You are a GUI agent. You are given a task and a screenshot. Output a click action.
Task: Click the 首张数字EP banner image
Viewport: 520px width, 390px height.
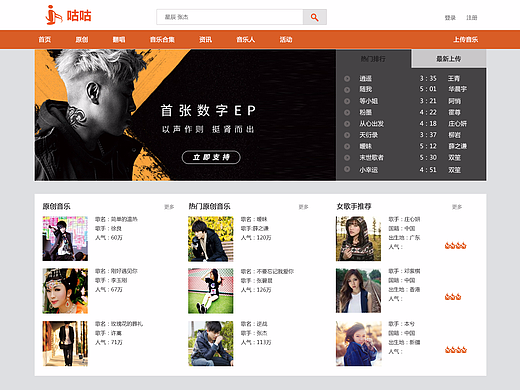pos(185,115)
